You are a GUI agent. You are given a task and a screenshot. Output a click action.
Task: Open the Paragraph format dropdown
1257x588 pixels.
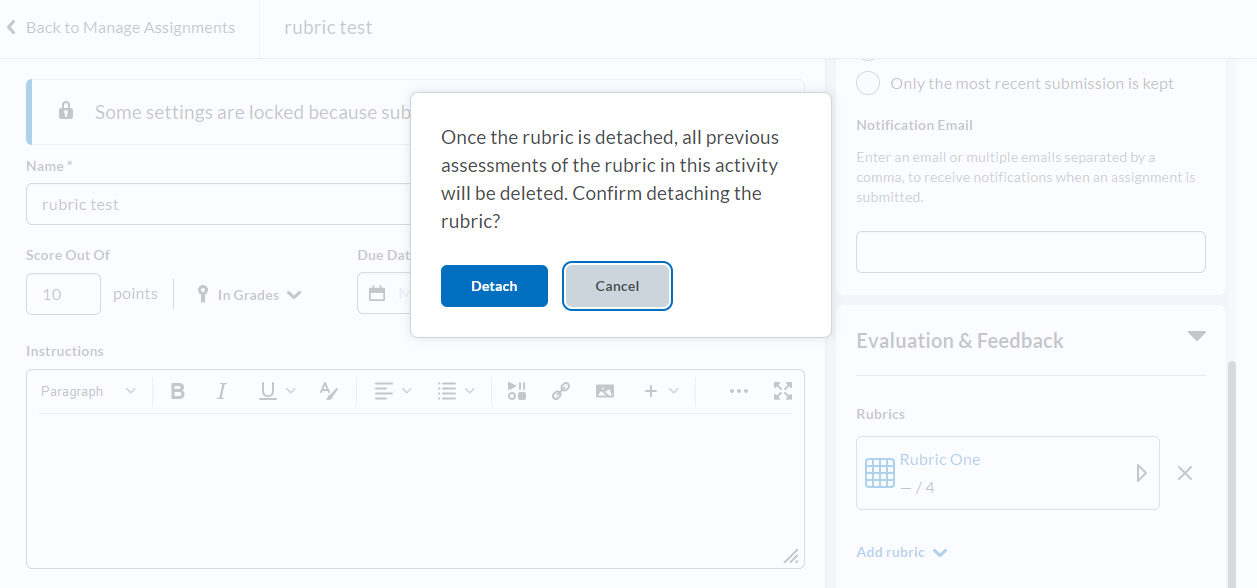coord(88,391)
